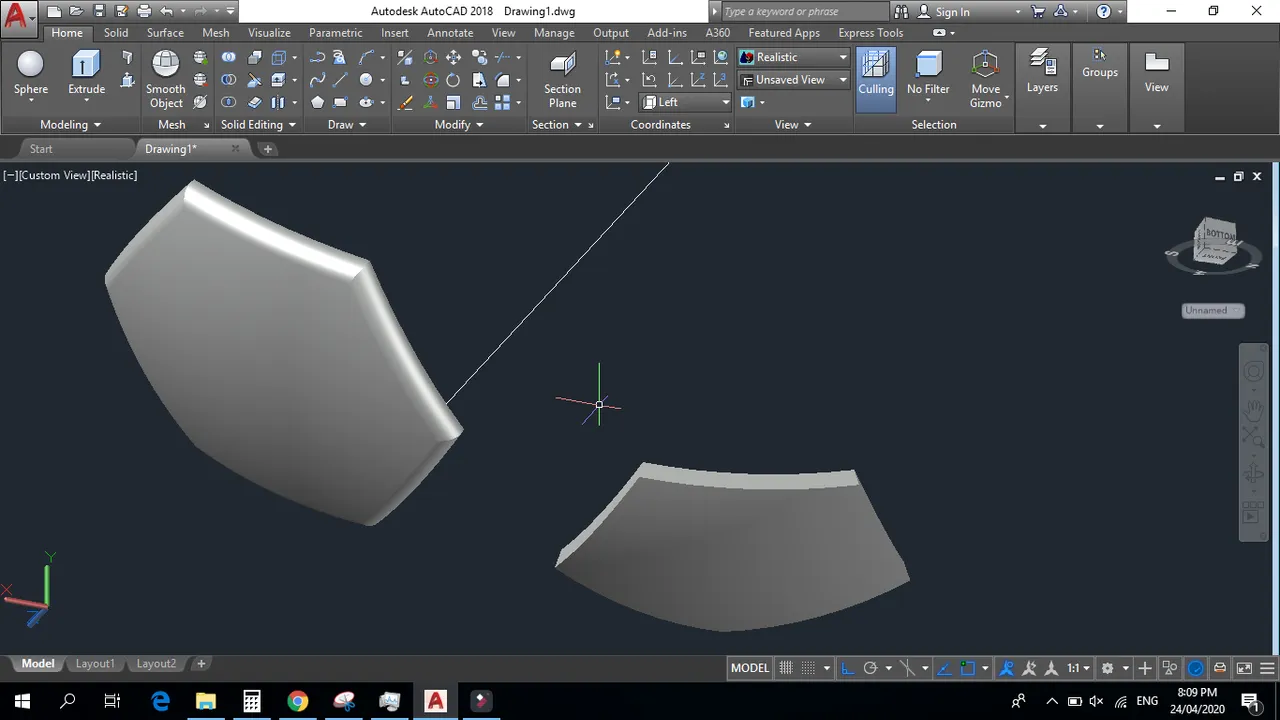Open Chrome from the Windows taskbar
1280x720 pixels.
[x=297, y=700]
